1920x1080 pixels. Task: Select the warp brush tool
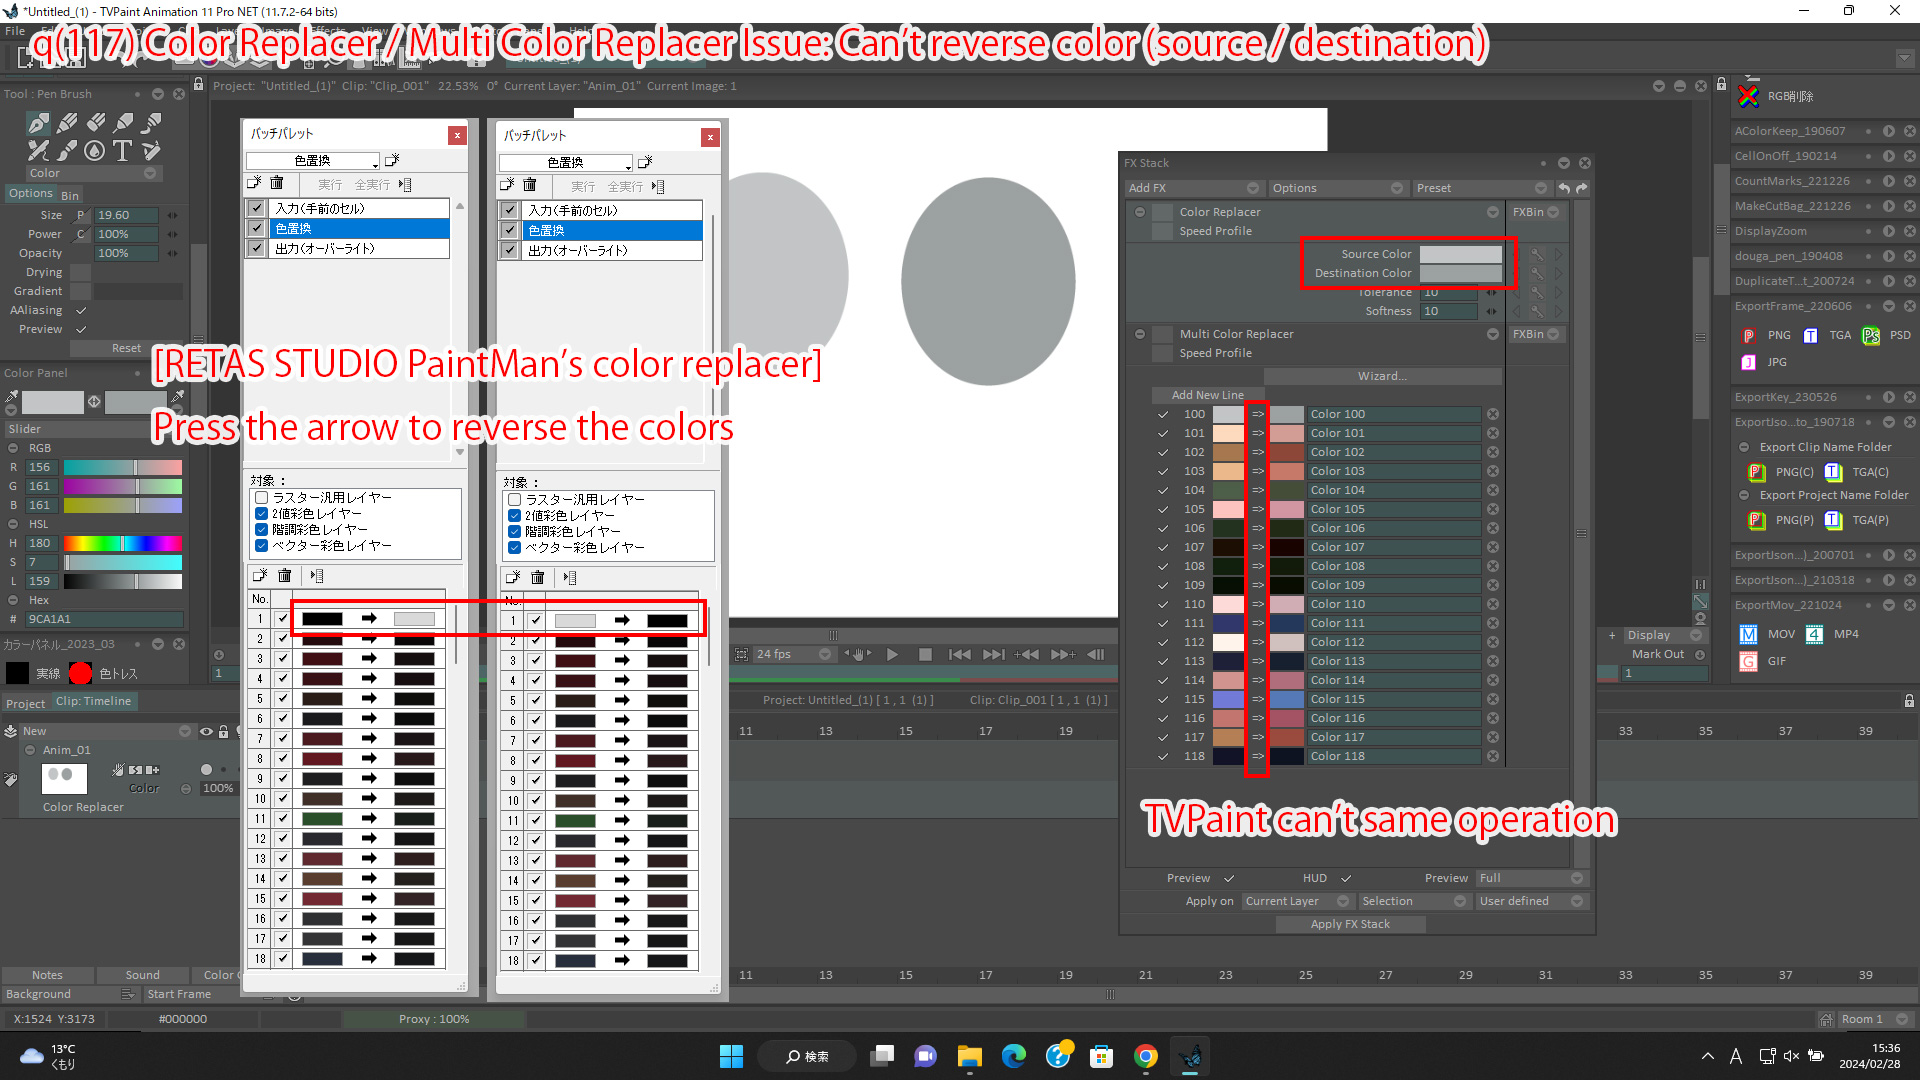click(x=152, y=151)
